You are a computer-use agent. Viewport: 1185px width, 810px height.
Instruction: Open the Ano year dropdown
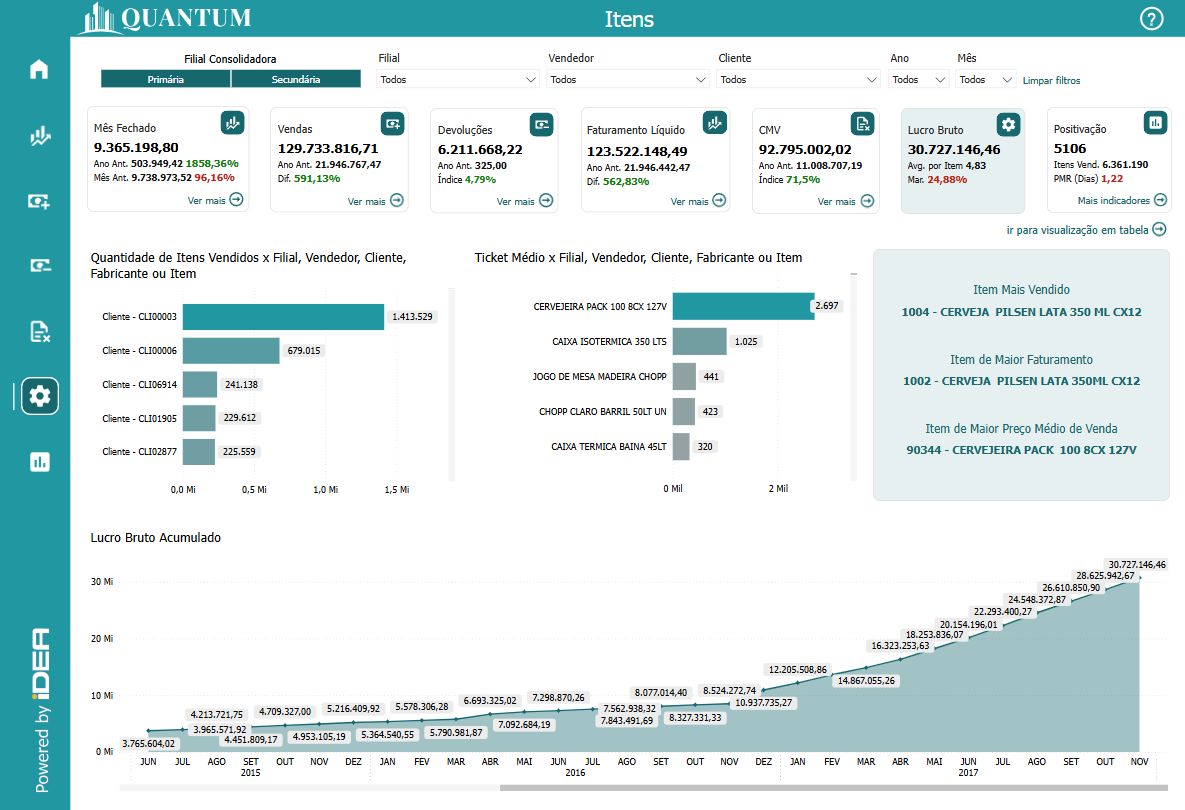pos(919,79)
